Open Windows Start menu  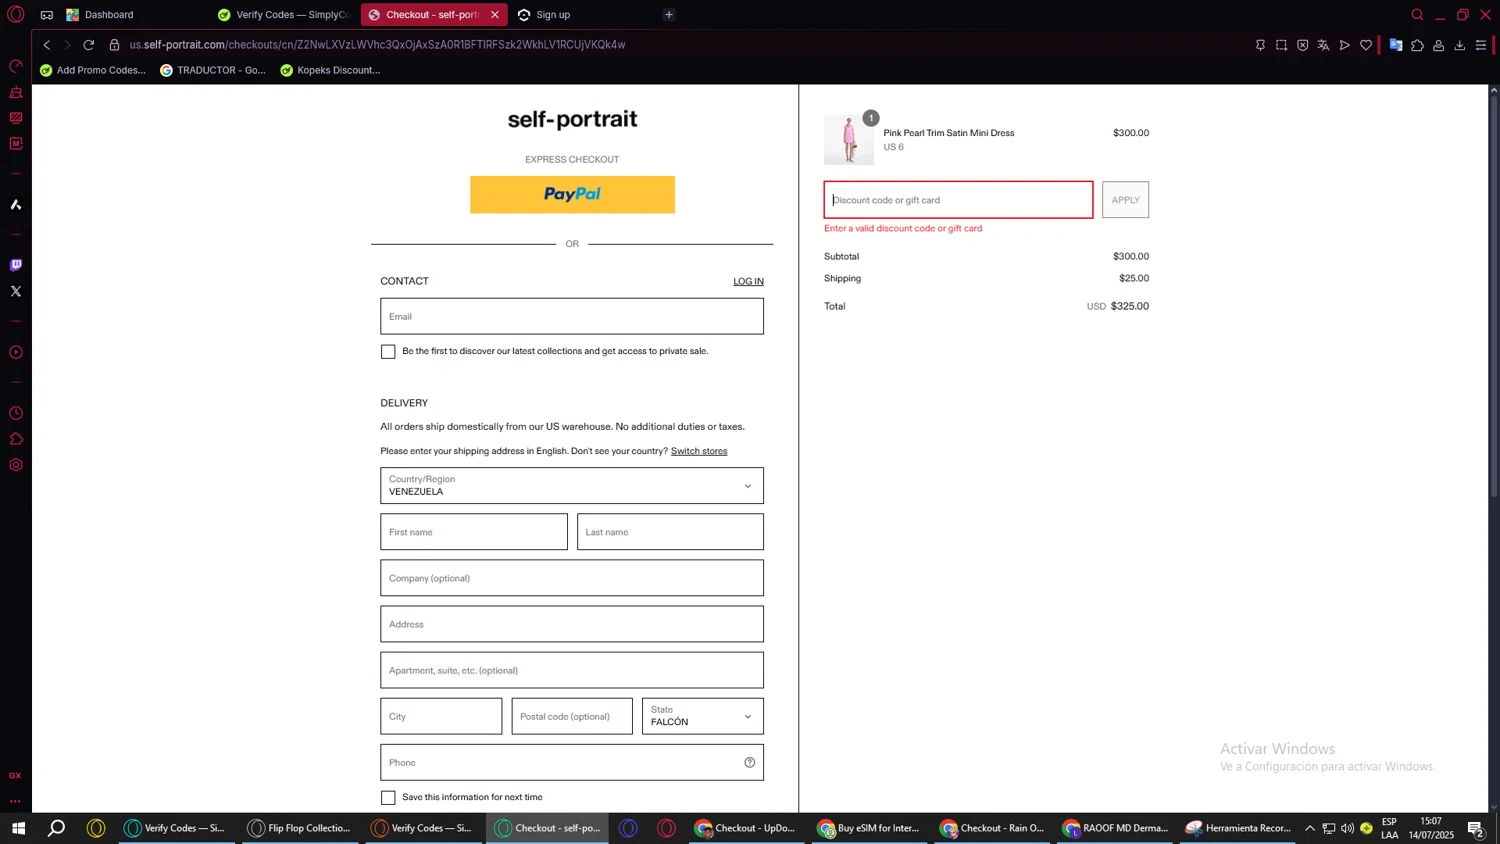[x=18, y=828]
